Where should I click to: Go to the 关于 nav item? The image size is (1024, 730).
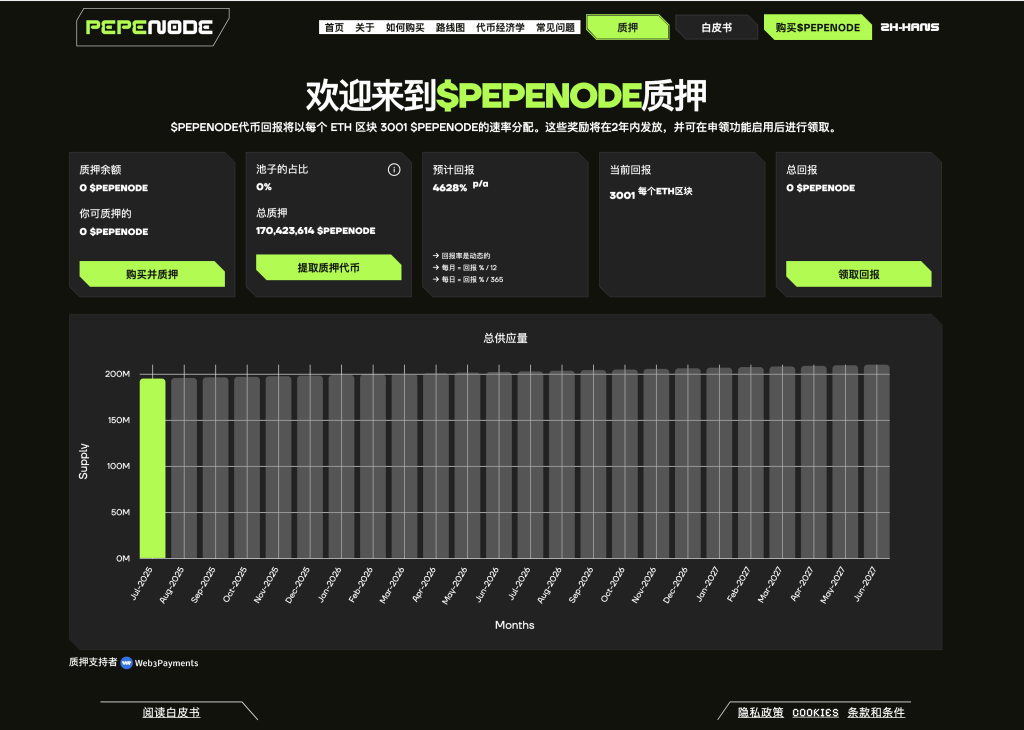pyautogui.click(x=364, y=27)
